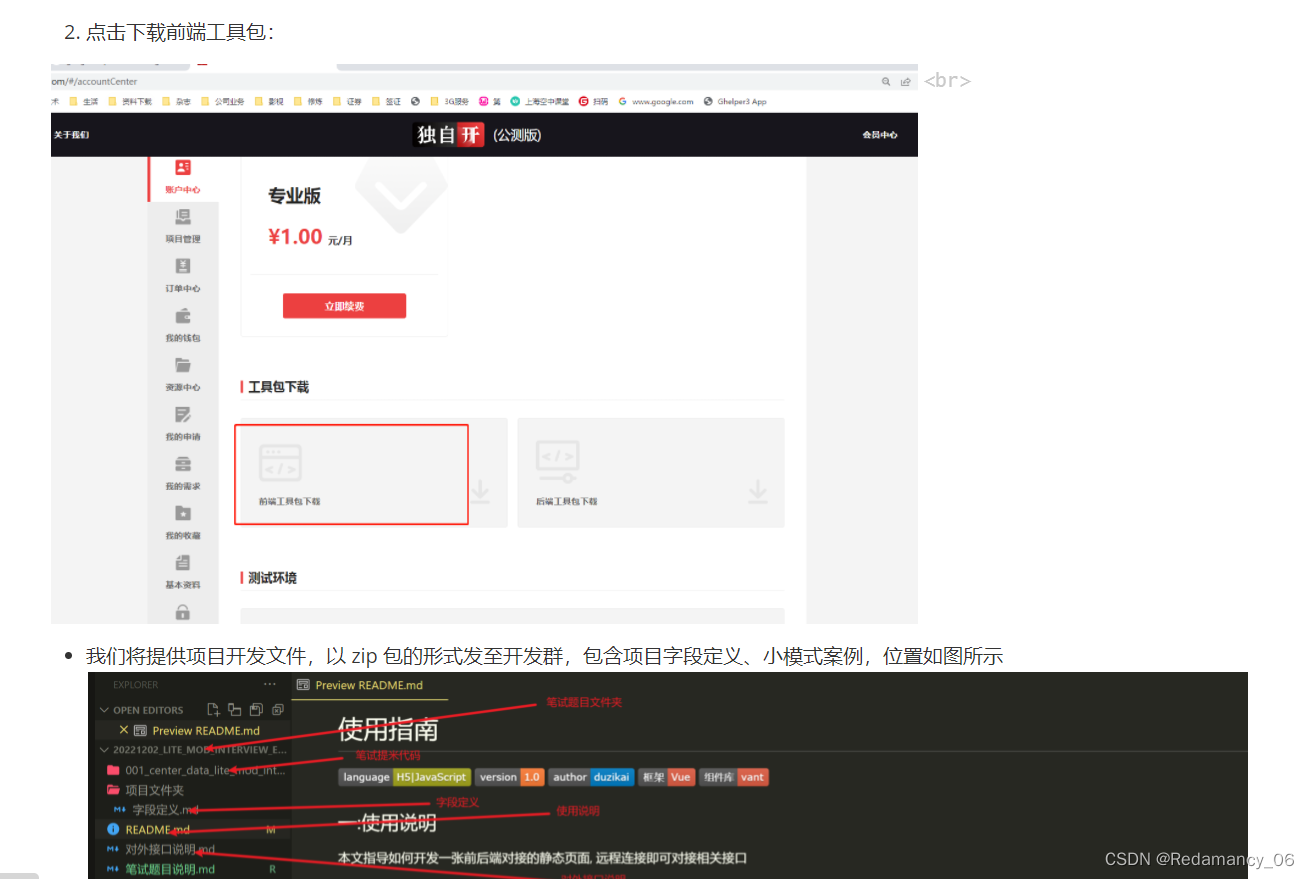The width and height of the screenshot is (1309, 879).
Task: Close the Preview README.md editor entry
Action: [124, 730]
